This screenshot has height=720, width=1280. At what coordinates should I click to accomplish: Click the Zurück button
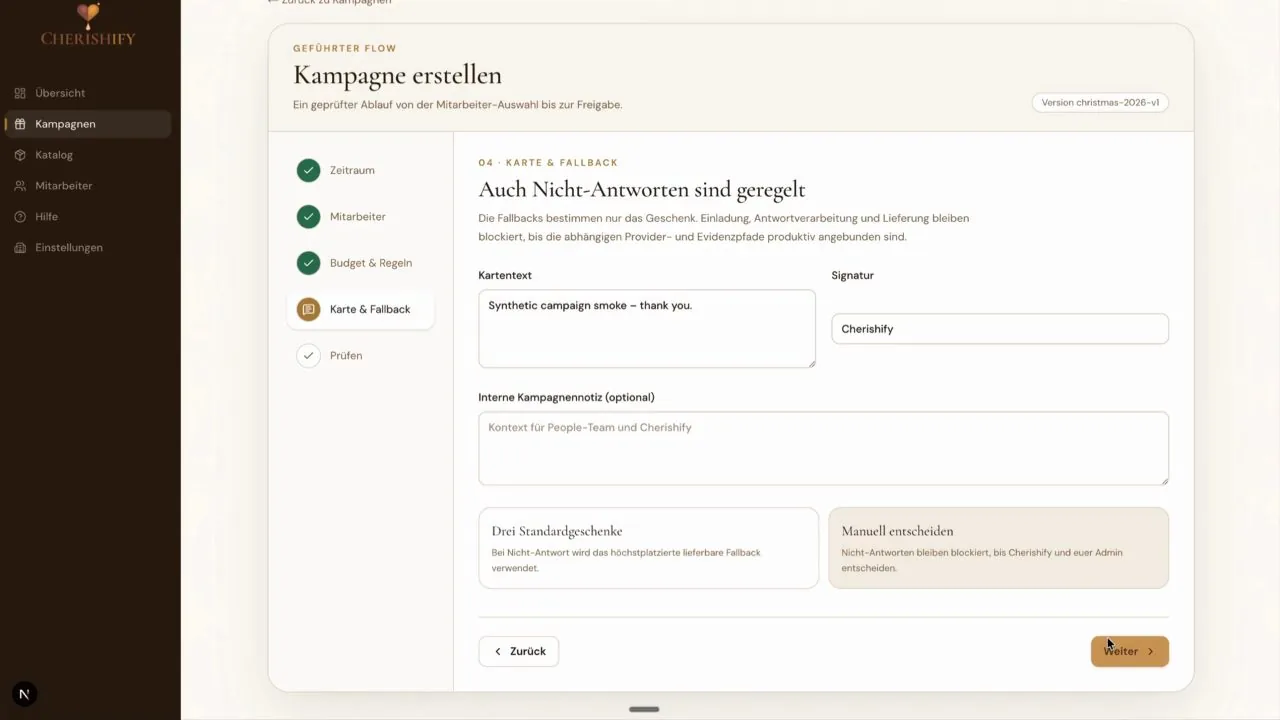(x=518, y=651)
